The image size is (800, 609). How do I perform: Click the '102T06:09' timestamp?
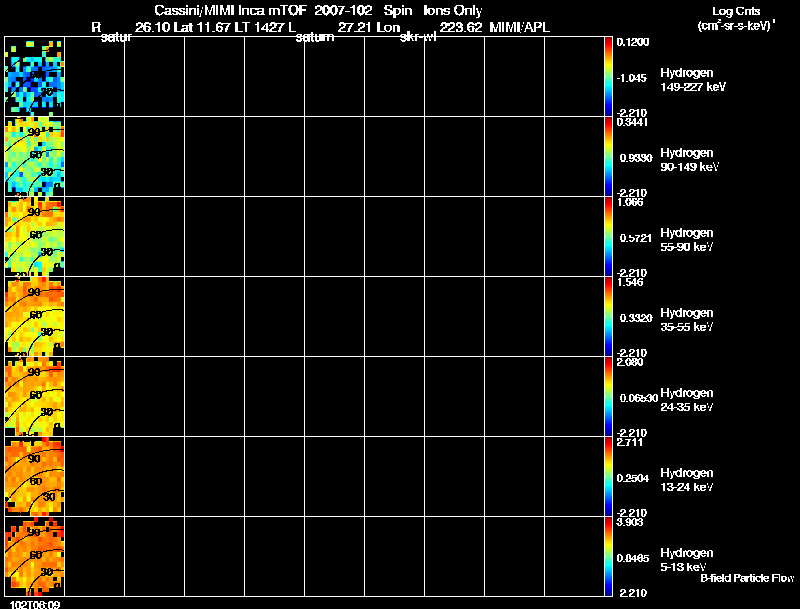(x=35, y=604)
